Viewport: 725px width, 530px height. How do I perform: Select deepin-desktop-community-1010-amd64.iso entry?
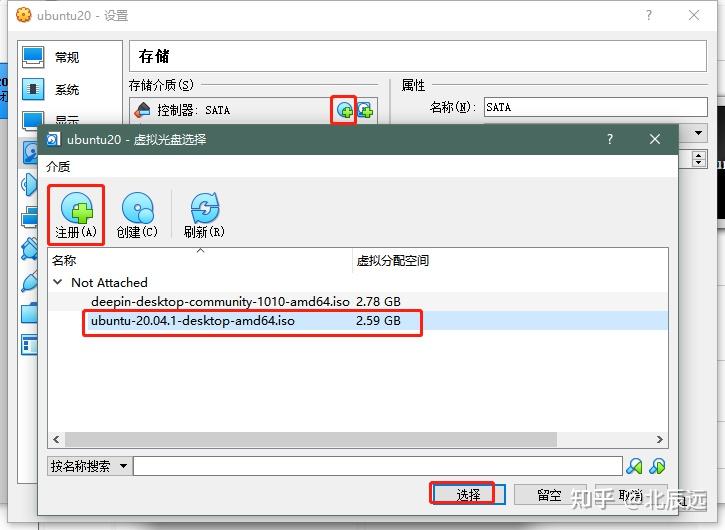pyautogui.click(x=220, y=302)
